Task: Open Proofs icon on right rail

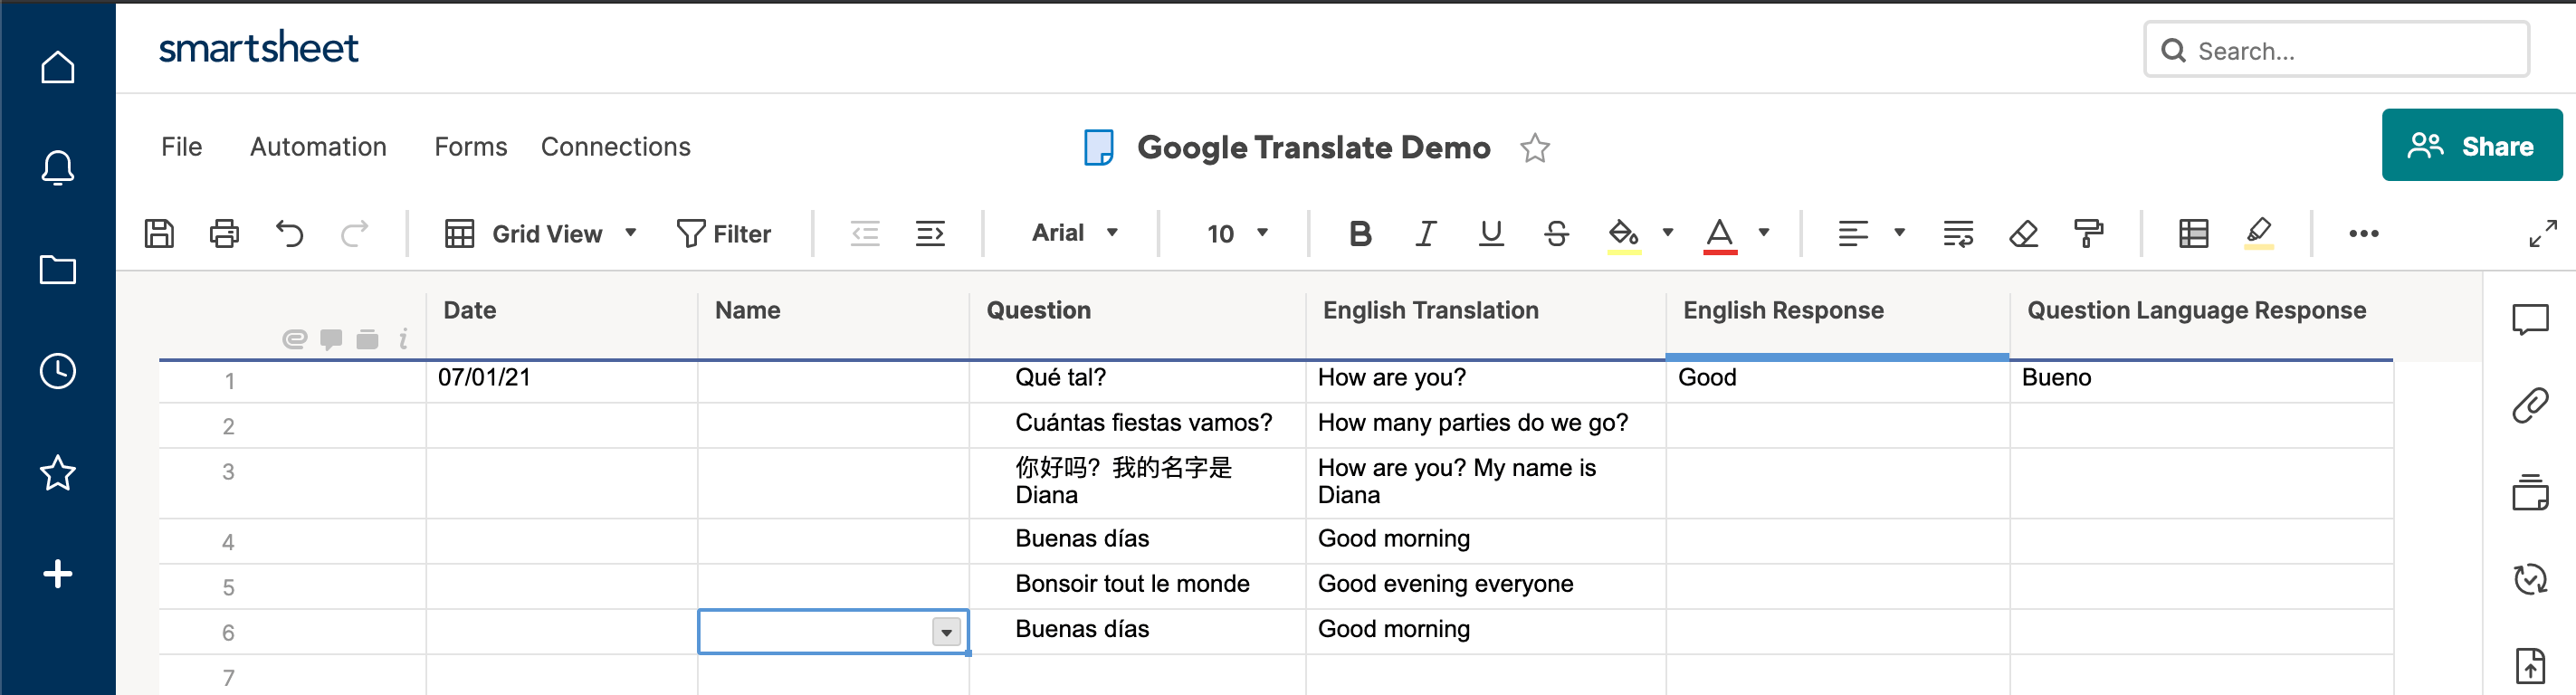Action: (x=2530, y=492)
